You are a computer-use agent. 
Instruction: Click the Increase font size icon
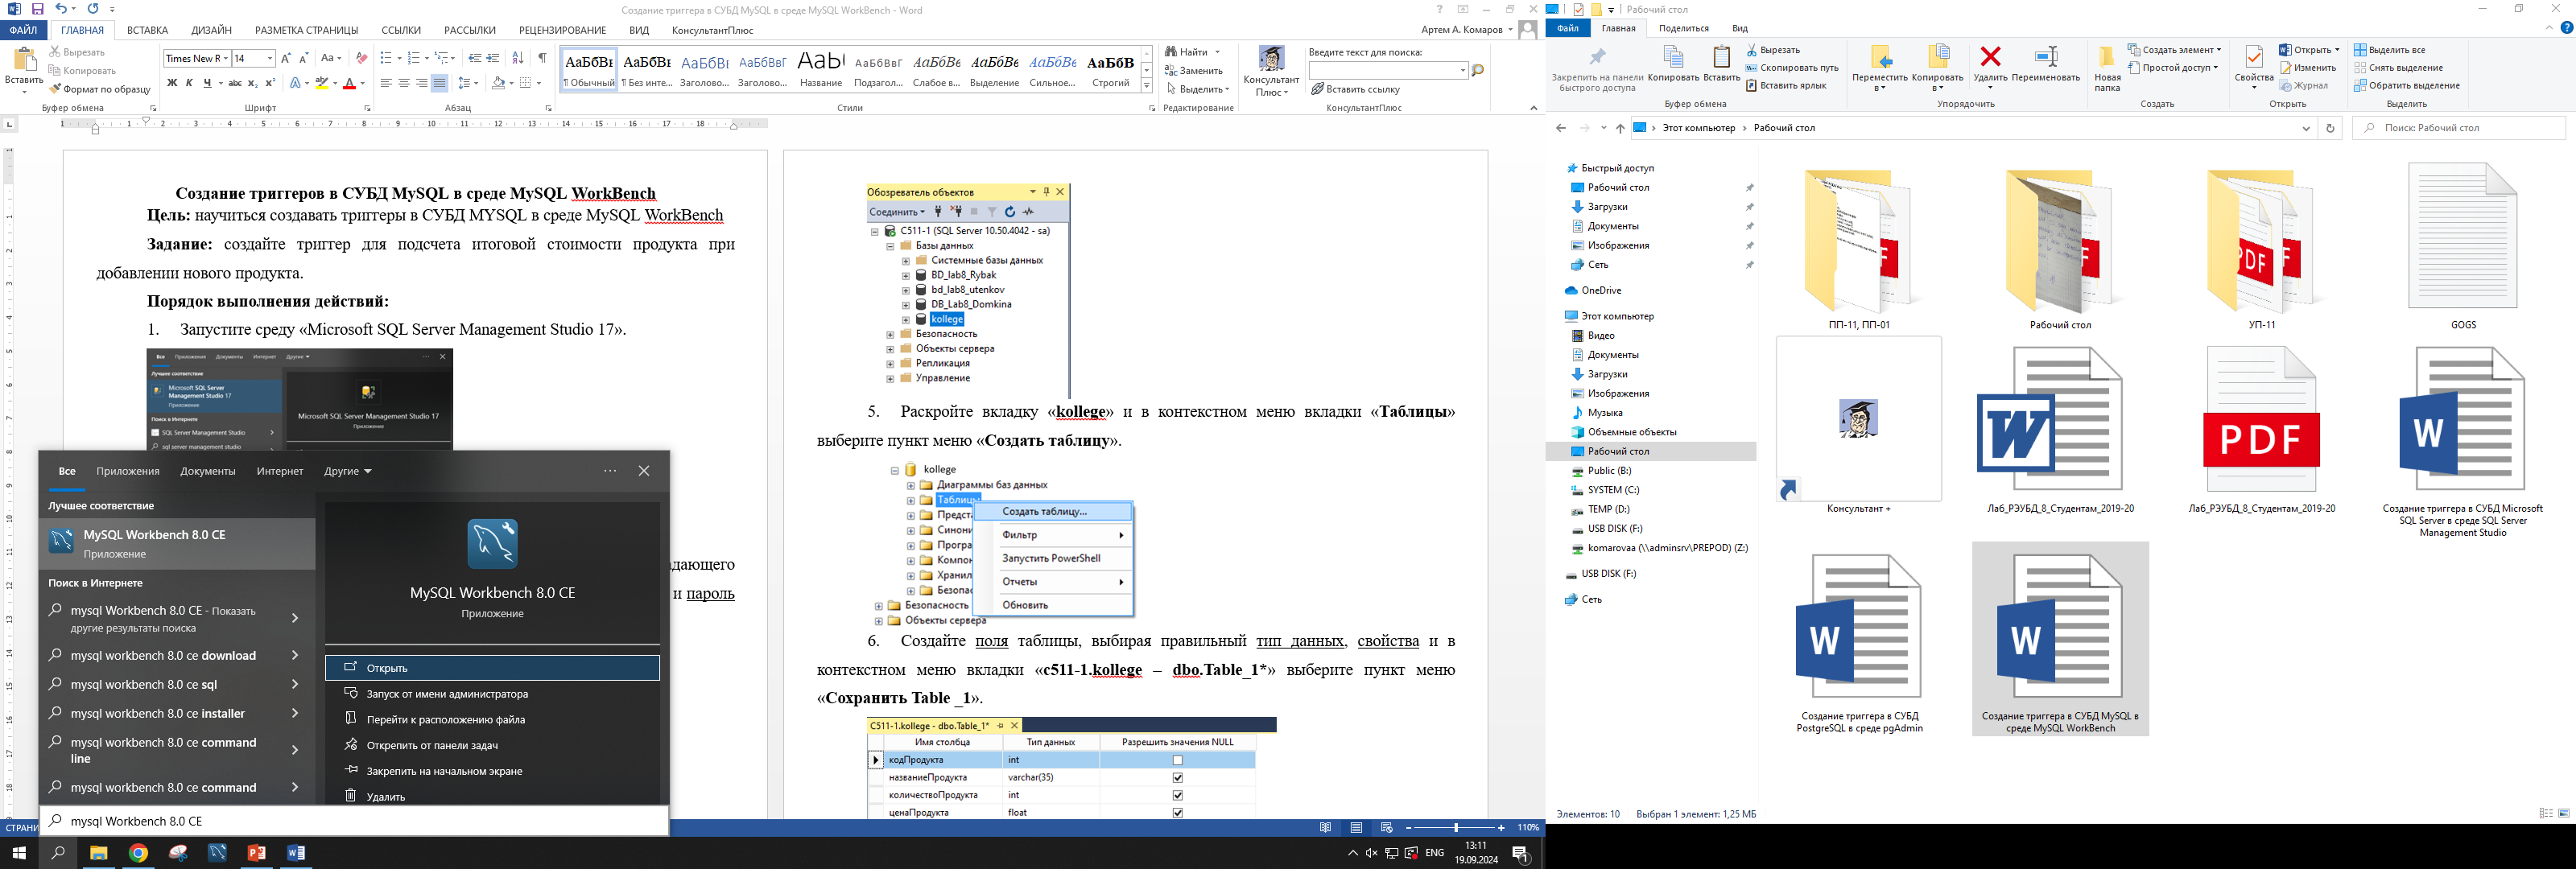tap(286, 58)
